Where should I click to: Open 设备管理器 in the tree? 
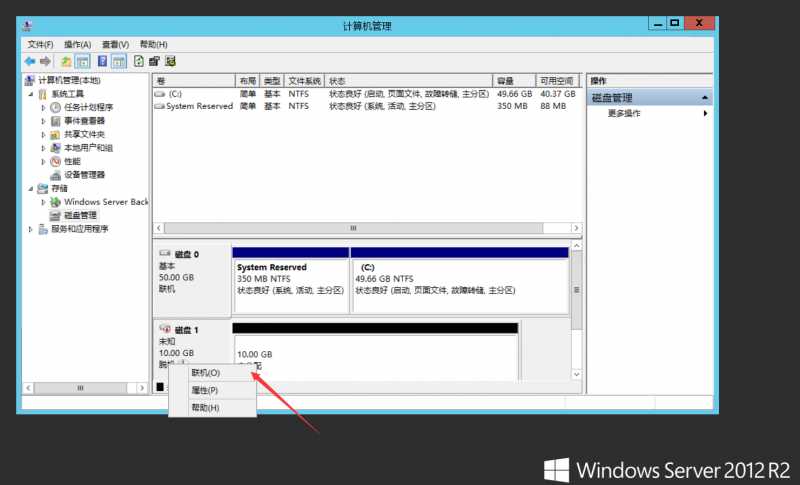point(84,175)
